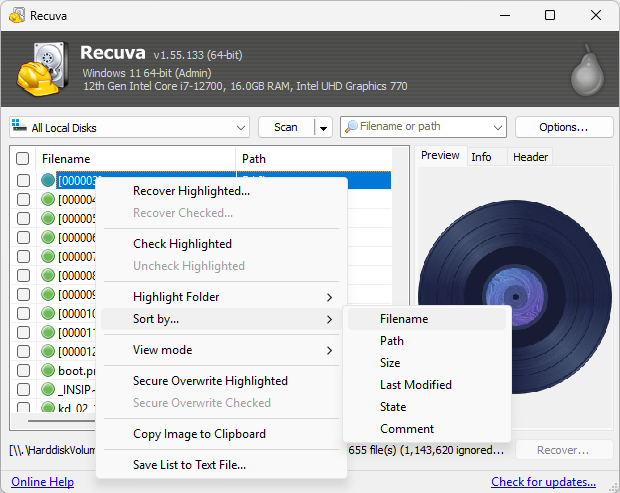Click the green state icon for [000004 row
620x493 pixels.
(48, 199)
